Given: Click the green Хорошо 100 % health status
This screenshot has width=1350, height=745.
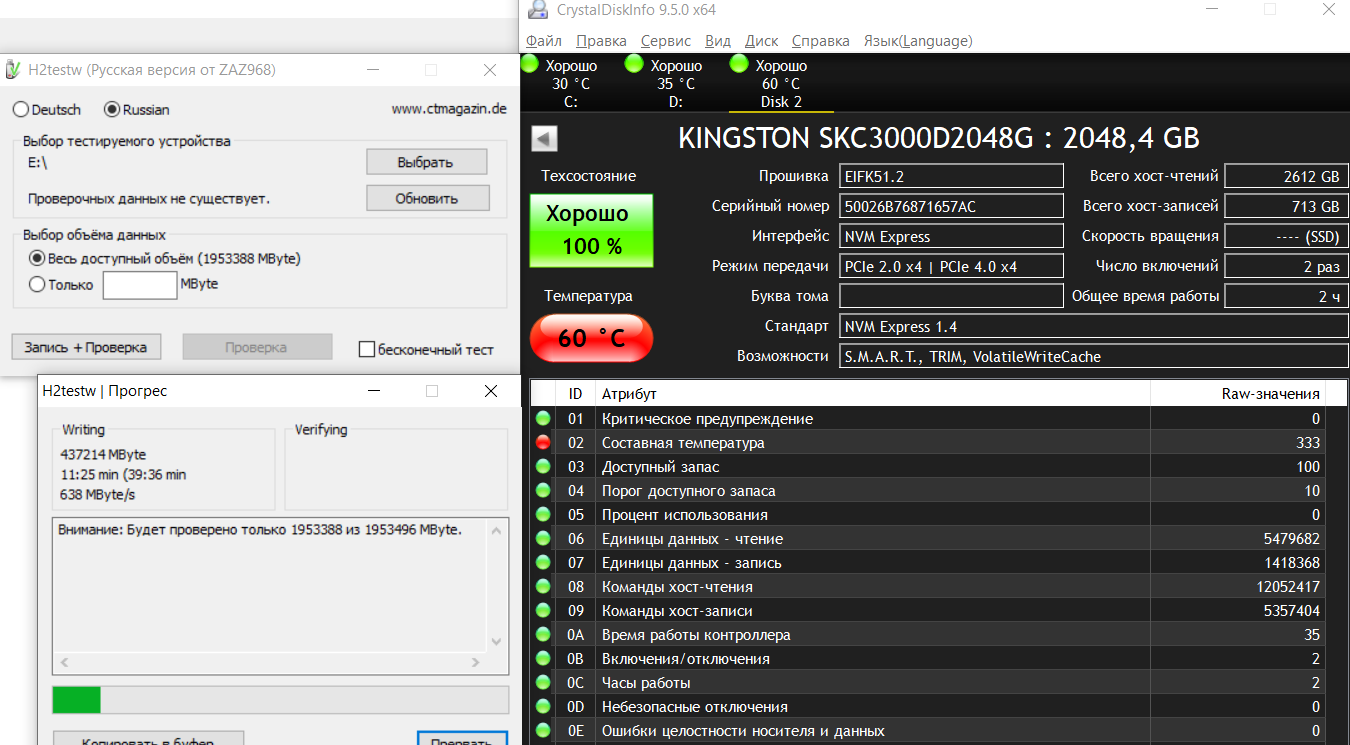Looking at the screenshot, I should (591, 230).
